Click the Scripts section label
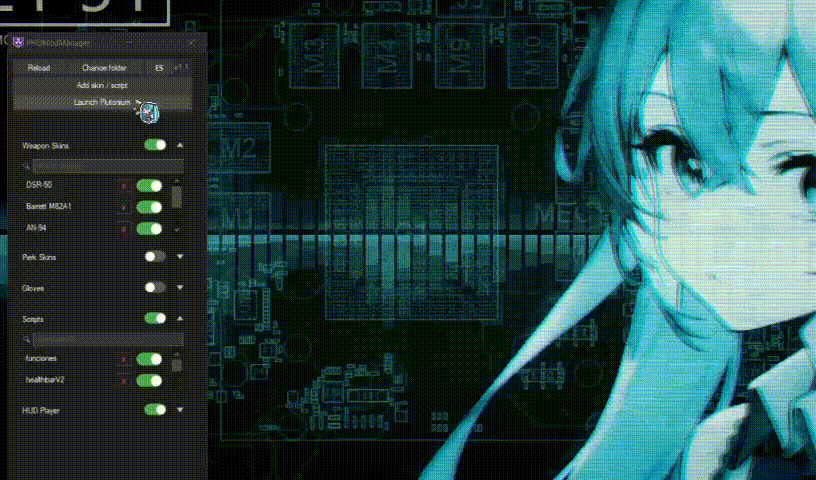 tap(32, 319)
